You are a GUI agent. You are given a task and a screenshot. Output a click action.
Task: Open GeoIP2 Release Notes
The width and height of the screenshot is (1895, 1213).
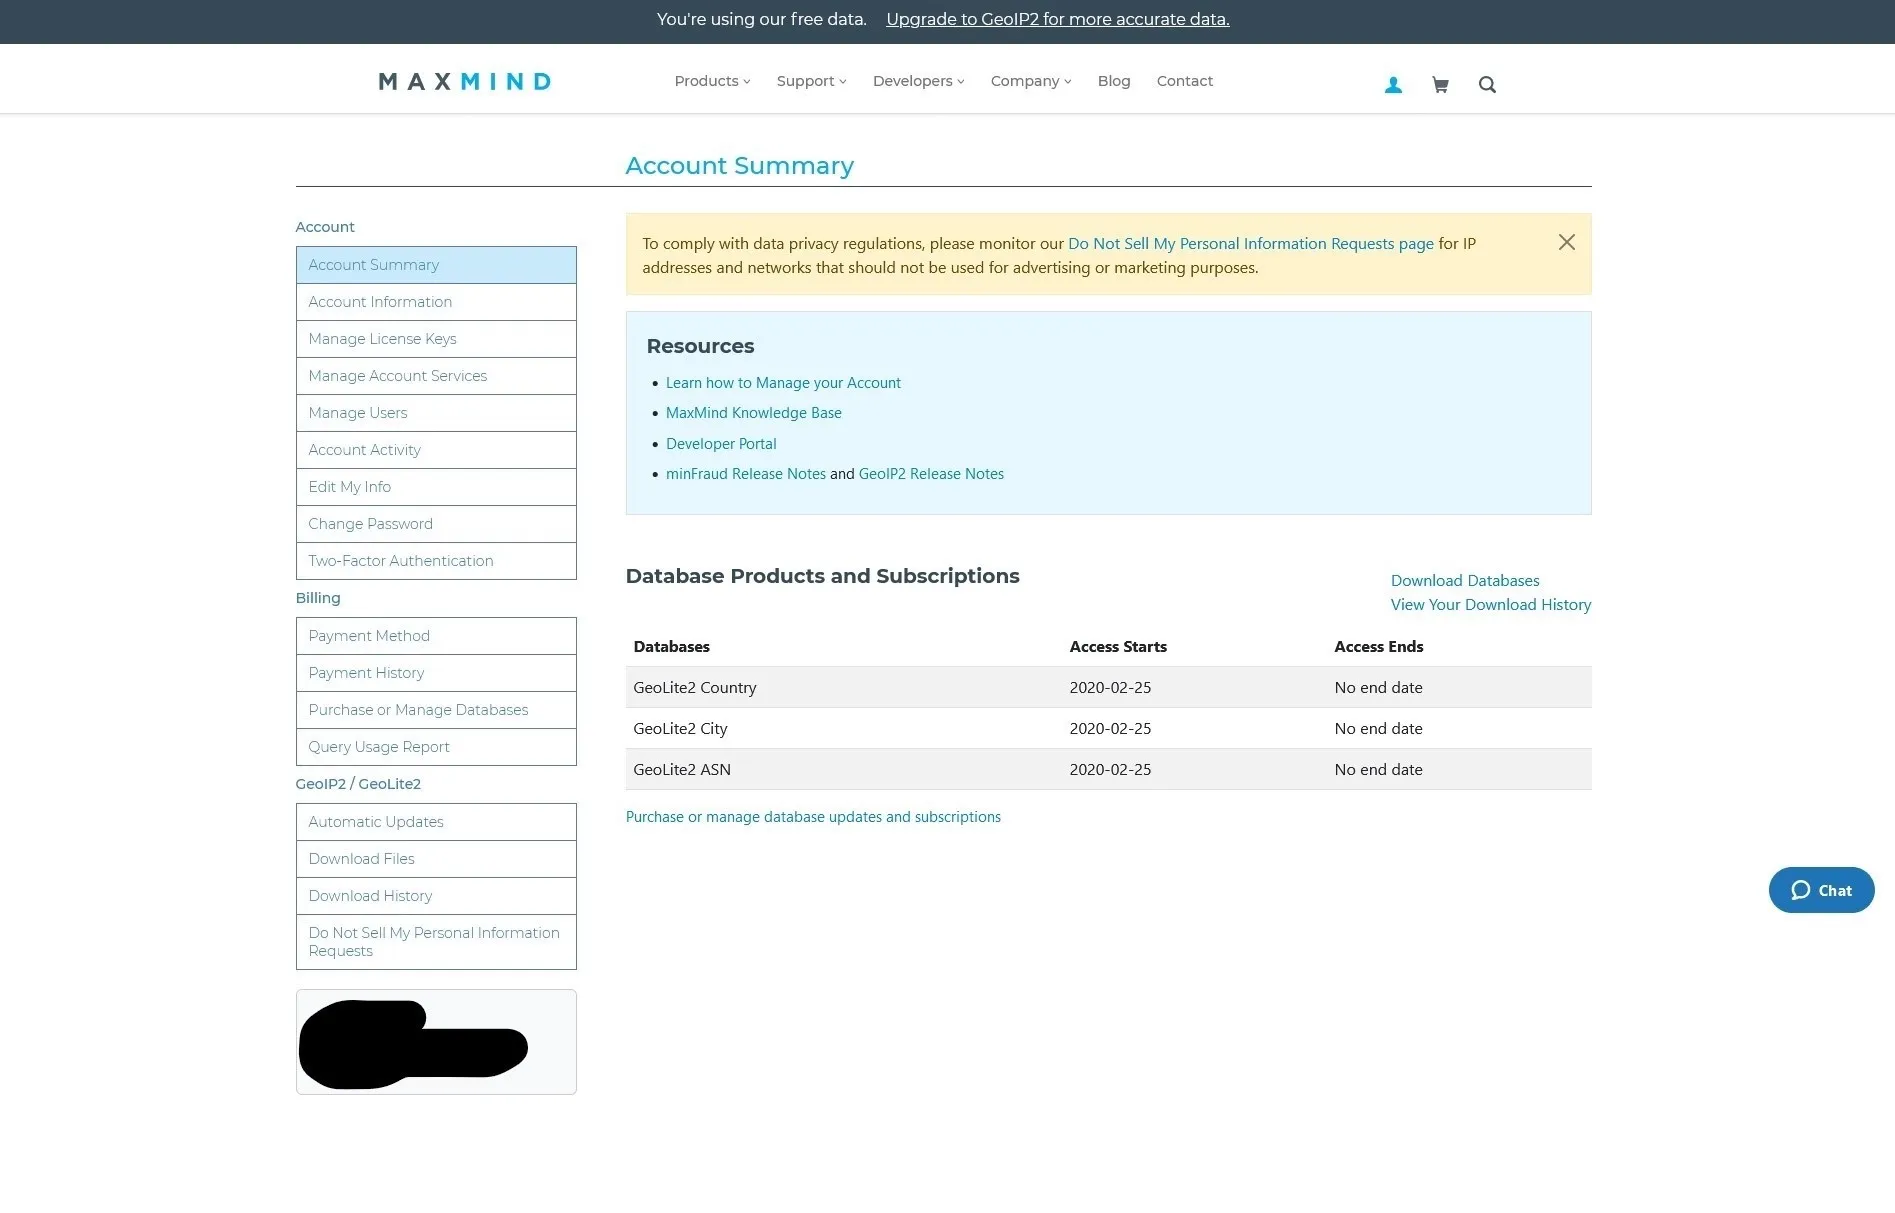pos(930,473)
